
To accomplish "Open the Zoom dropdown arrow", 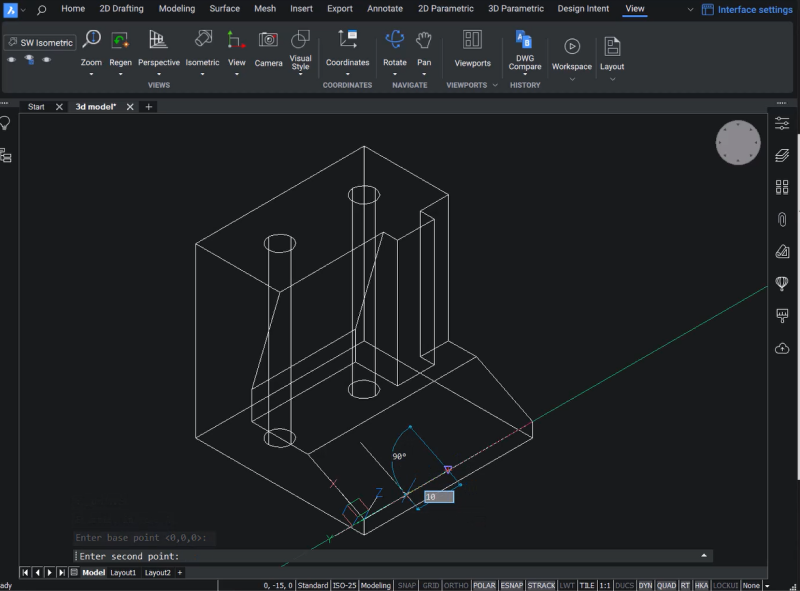I will [x=91, y=74].
